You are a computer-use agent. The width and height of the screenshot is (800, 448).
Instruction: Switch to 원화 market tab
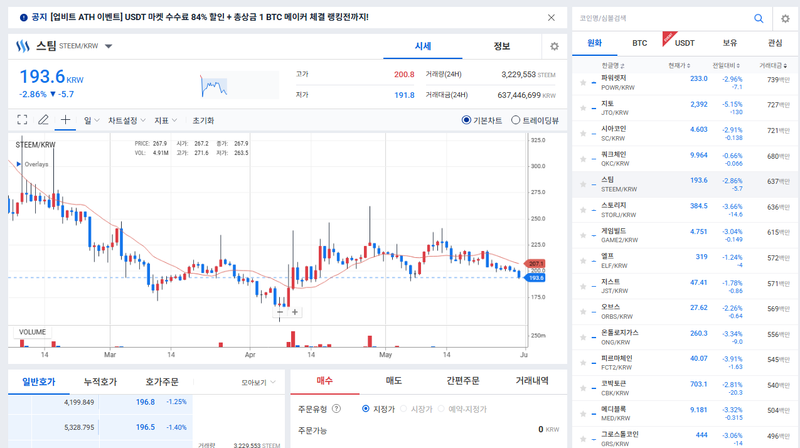594,43
